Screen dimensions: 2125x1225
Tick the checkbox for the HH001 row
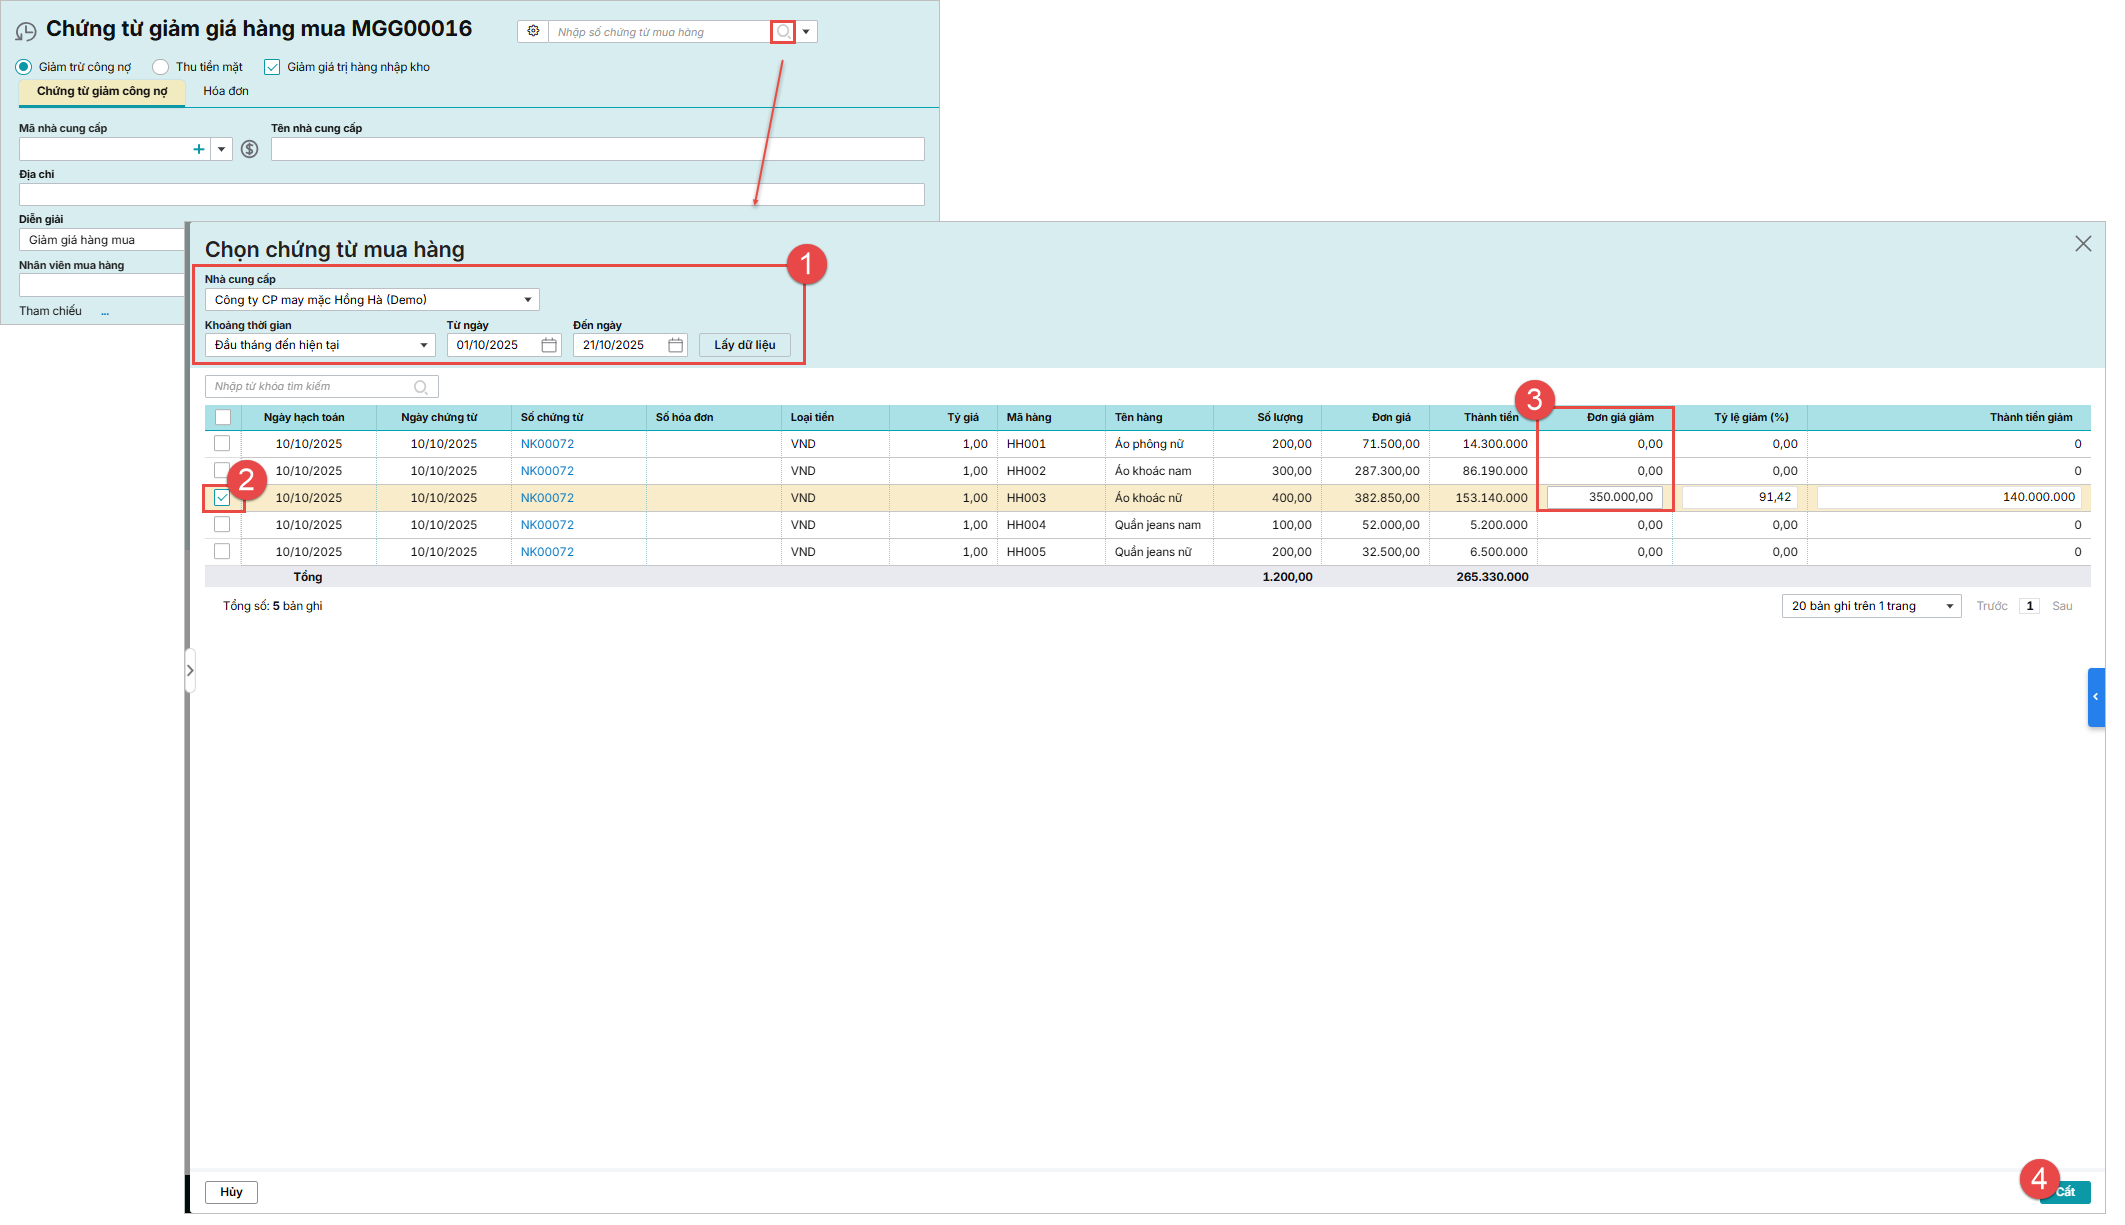(222, 444)
